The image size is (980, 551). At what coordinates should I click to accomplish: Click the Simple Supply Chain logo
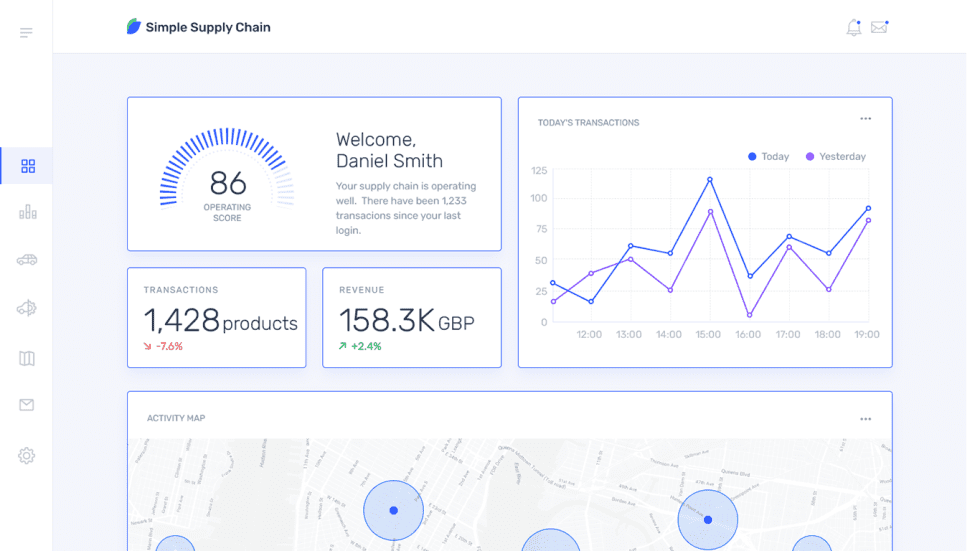coord(199,27)
